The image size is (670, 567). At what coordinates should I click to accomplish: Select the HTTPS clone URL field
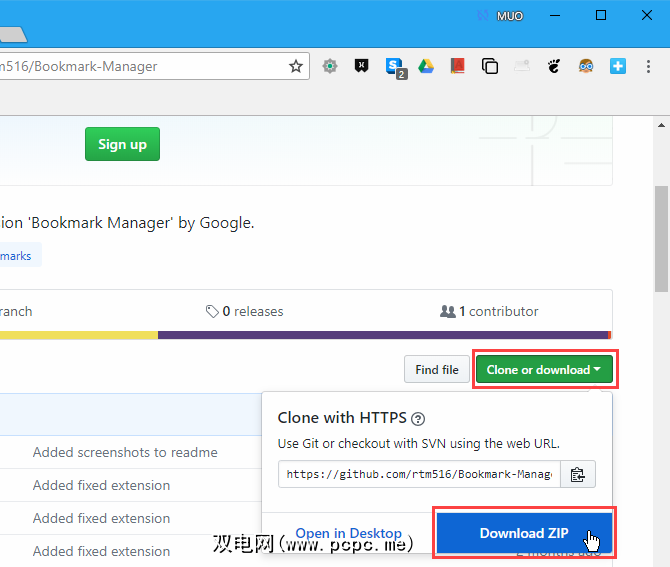coord(419,474)
